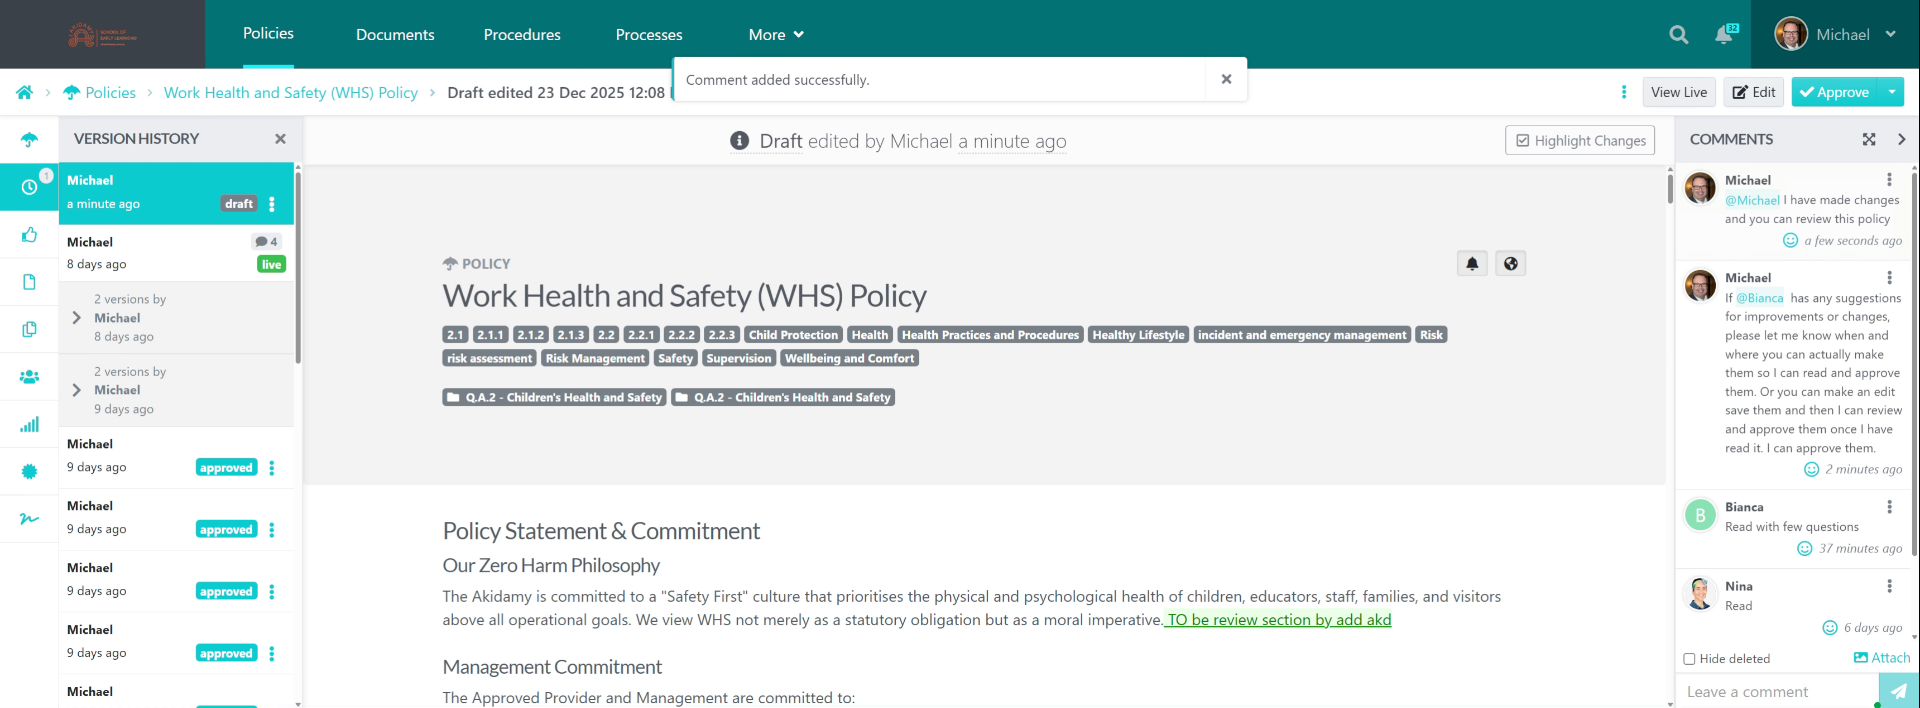This screenshot has height=708, width=1920.
Task: Open the Documents menu item
Action: click(x=395, y=35)
